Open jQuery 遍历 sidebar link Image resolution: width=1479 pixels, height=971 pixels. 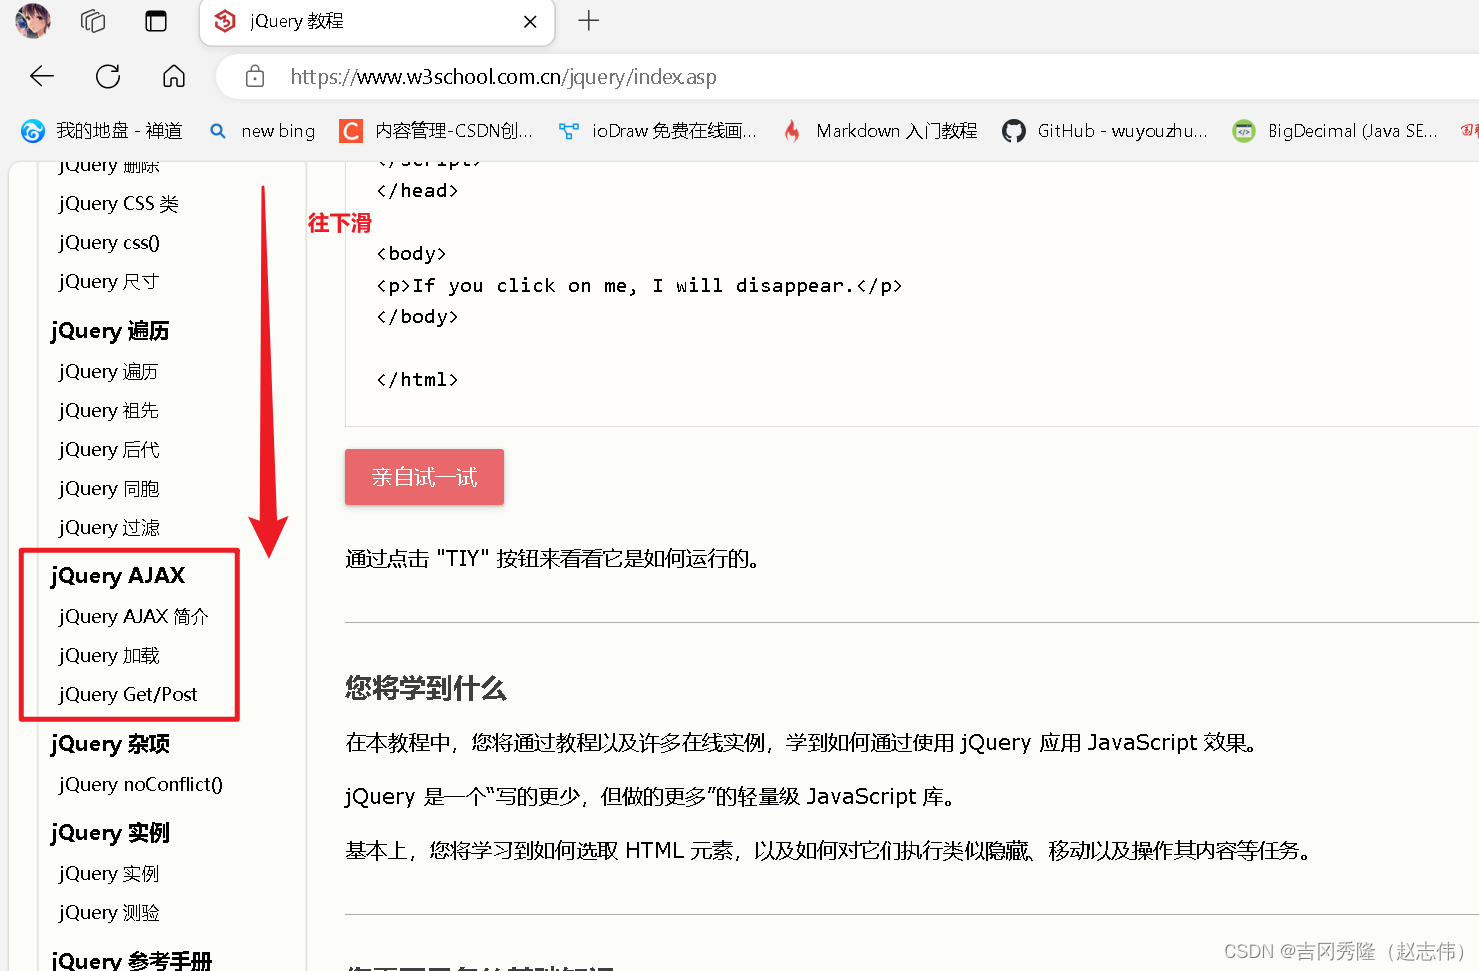(108, 372)
